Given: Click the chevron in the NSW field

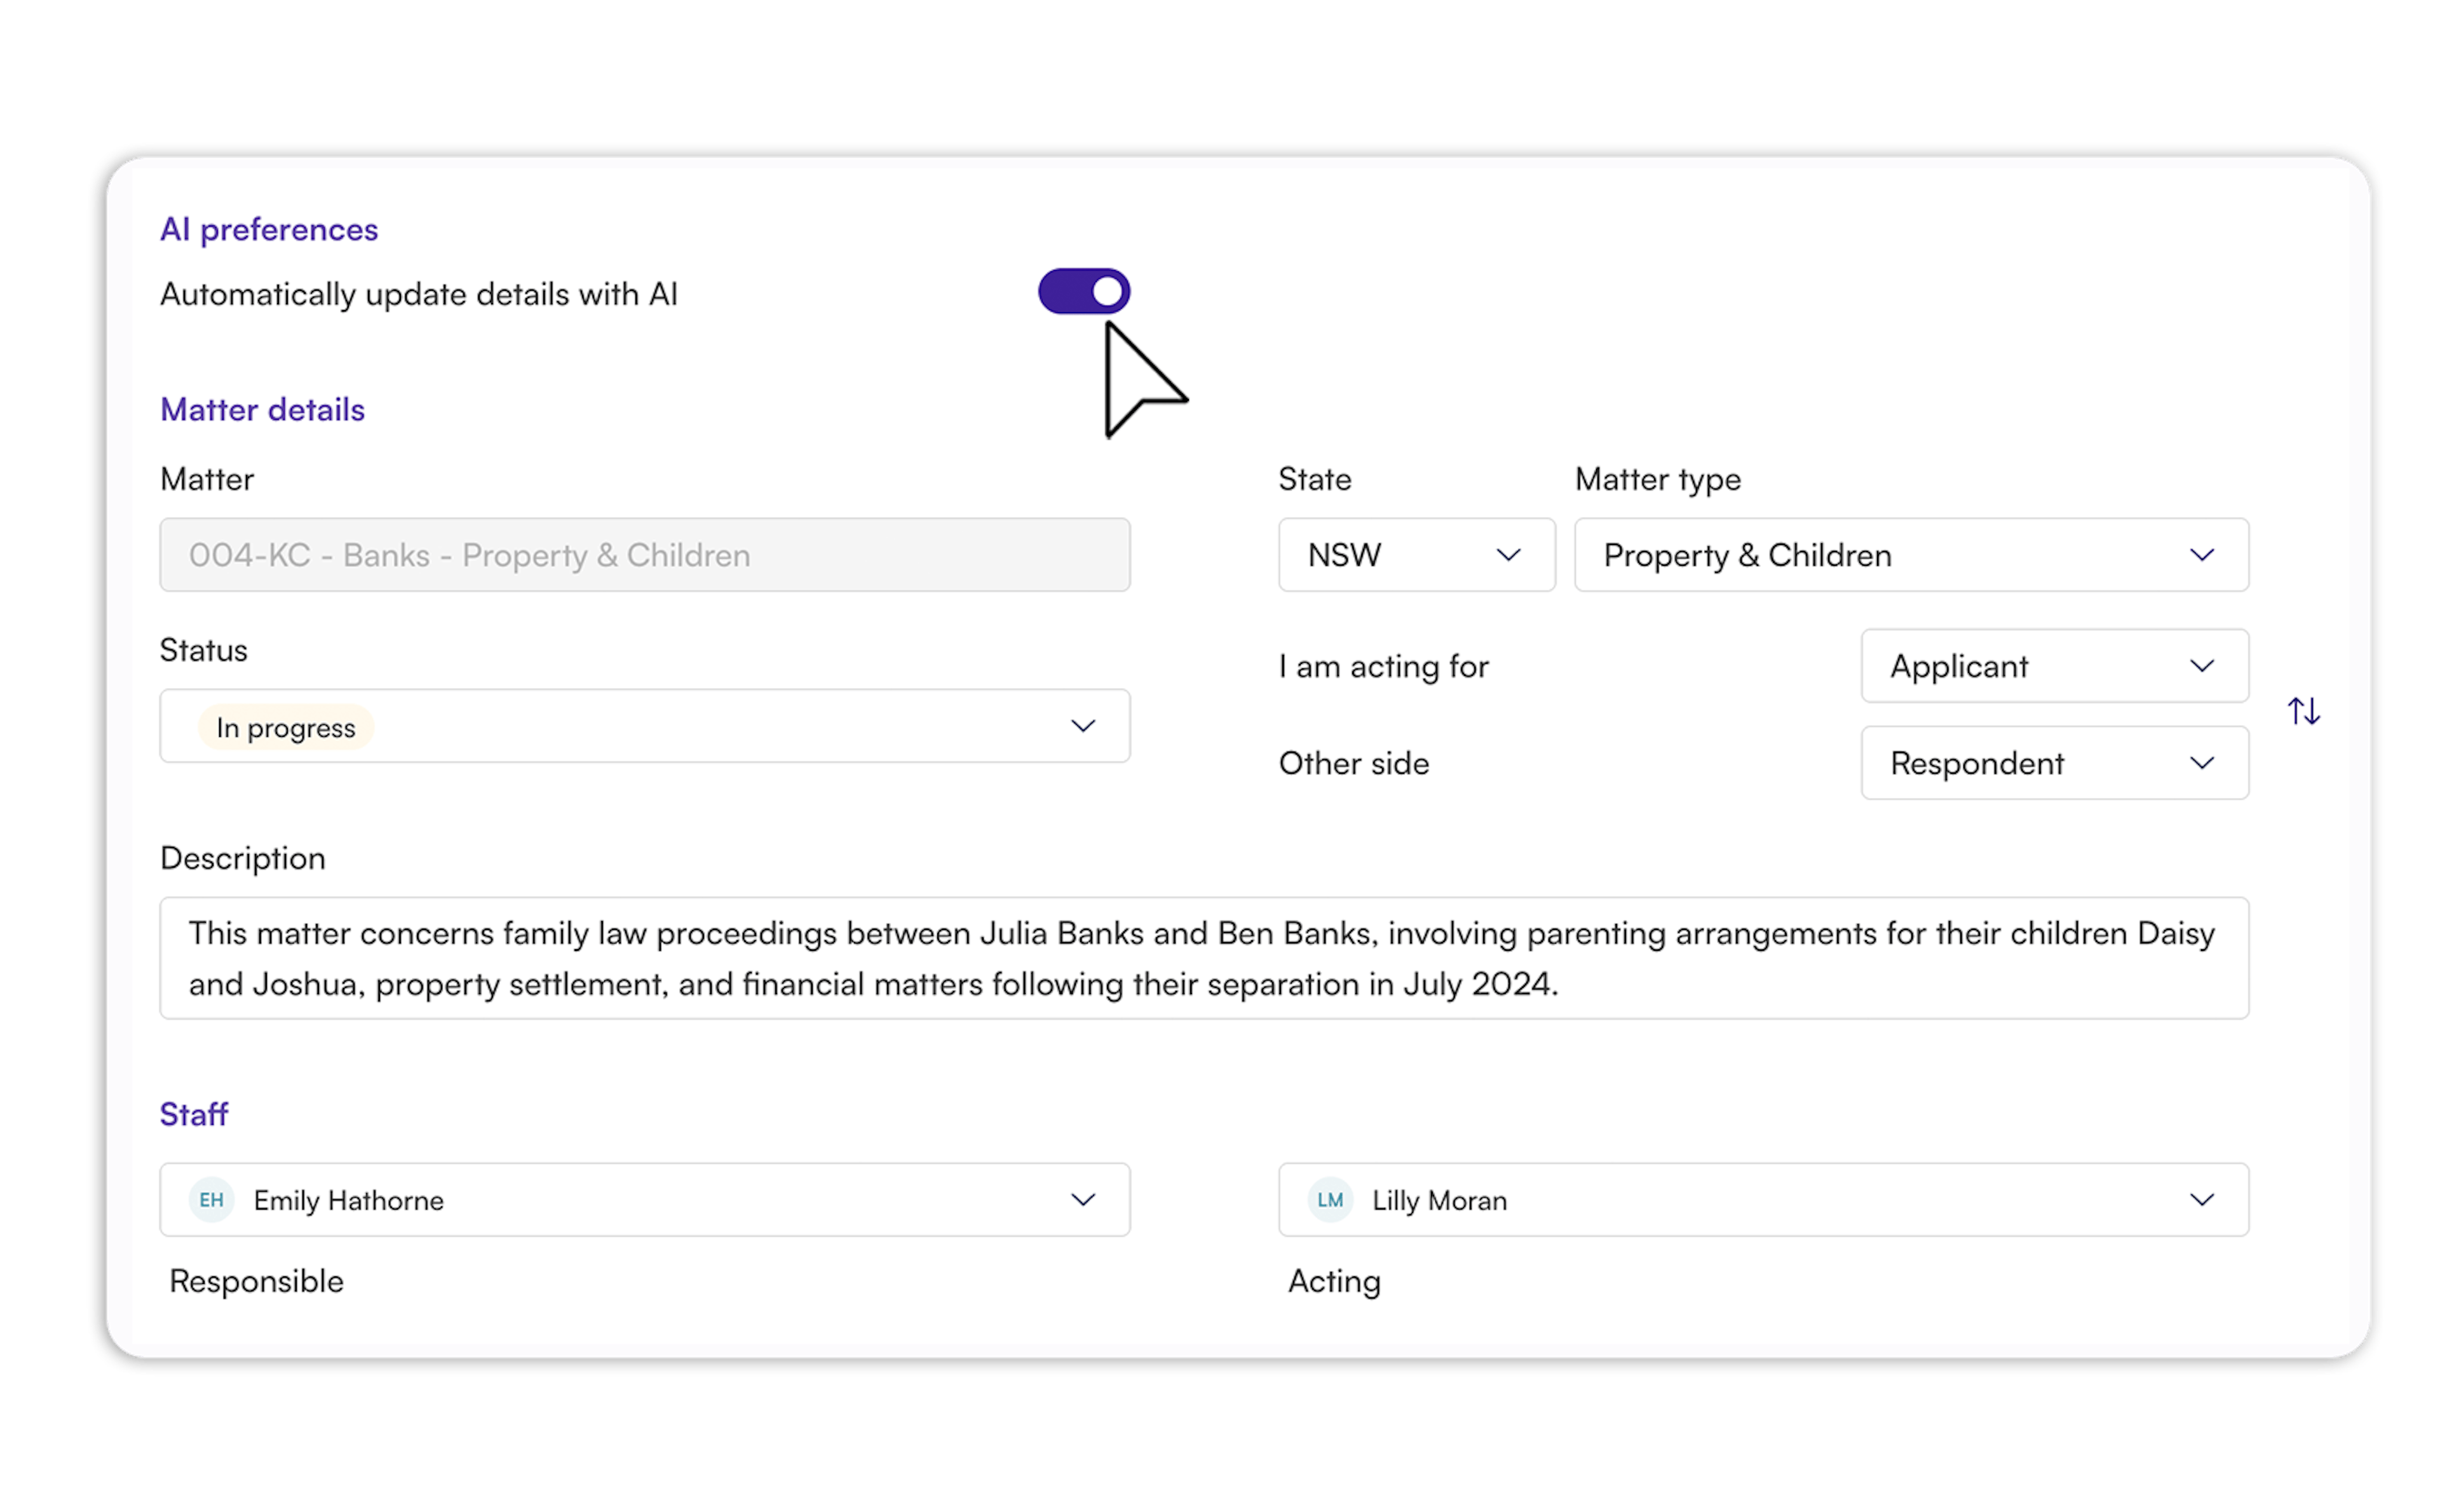Looking at the screenshot, I should click(x=1508, y=555).
